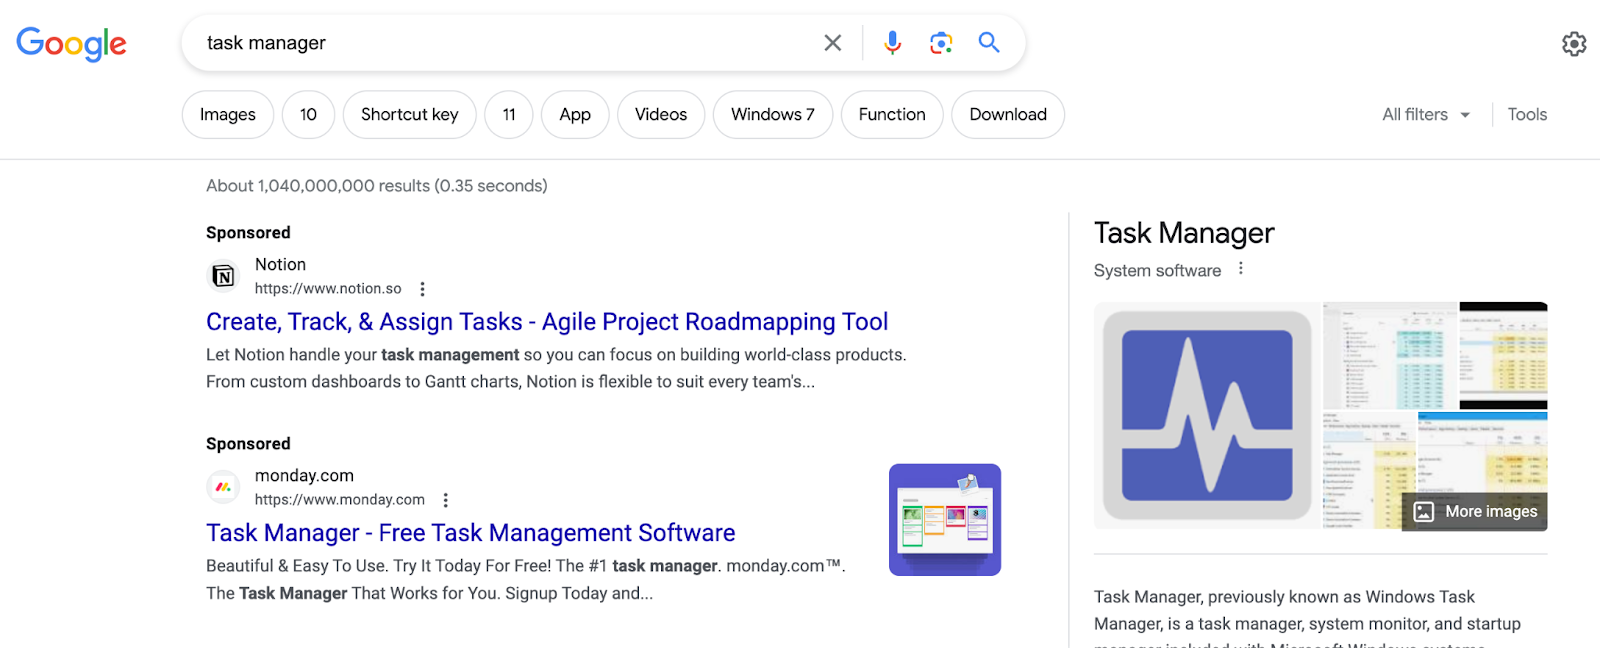Open Task Manager panel more options
Viewport: 1600px width, 648px height.
tap(1241, 269)
